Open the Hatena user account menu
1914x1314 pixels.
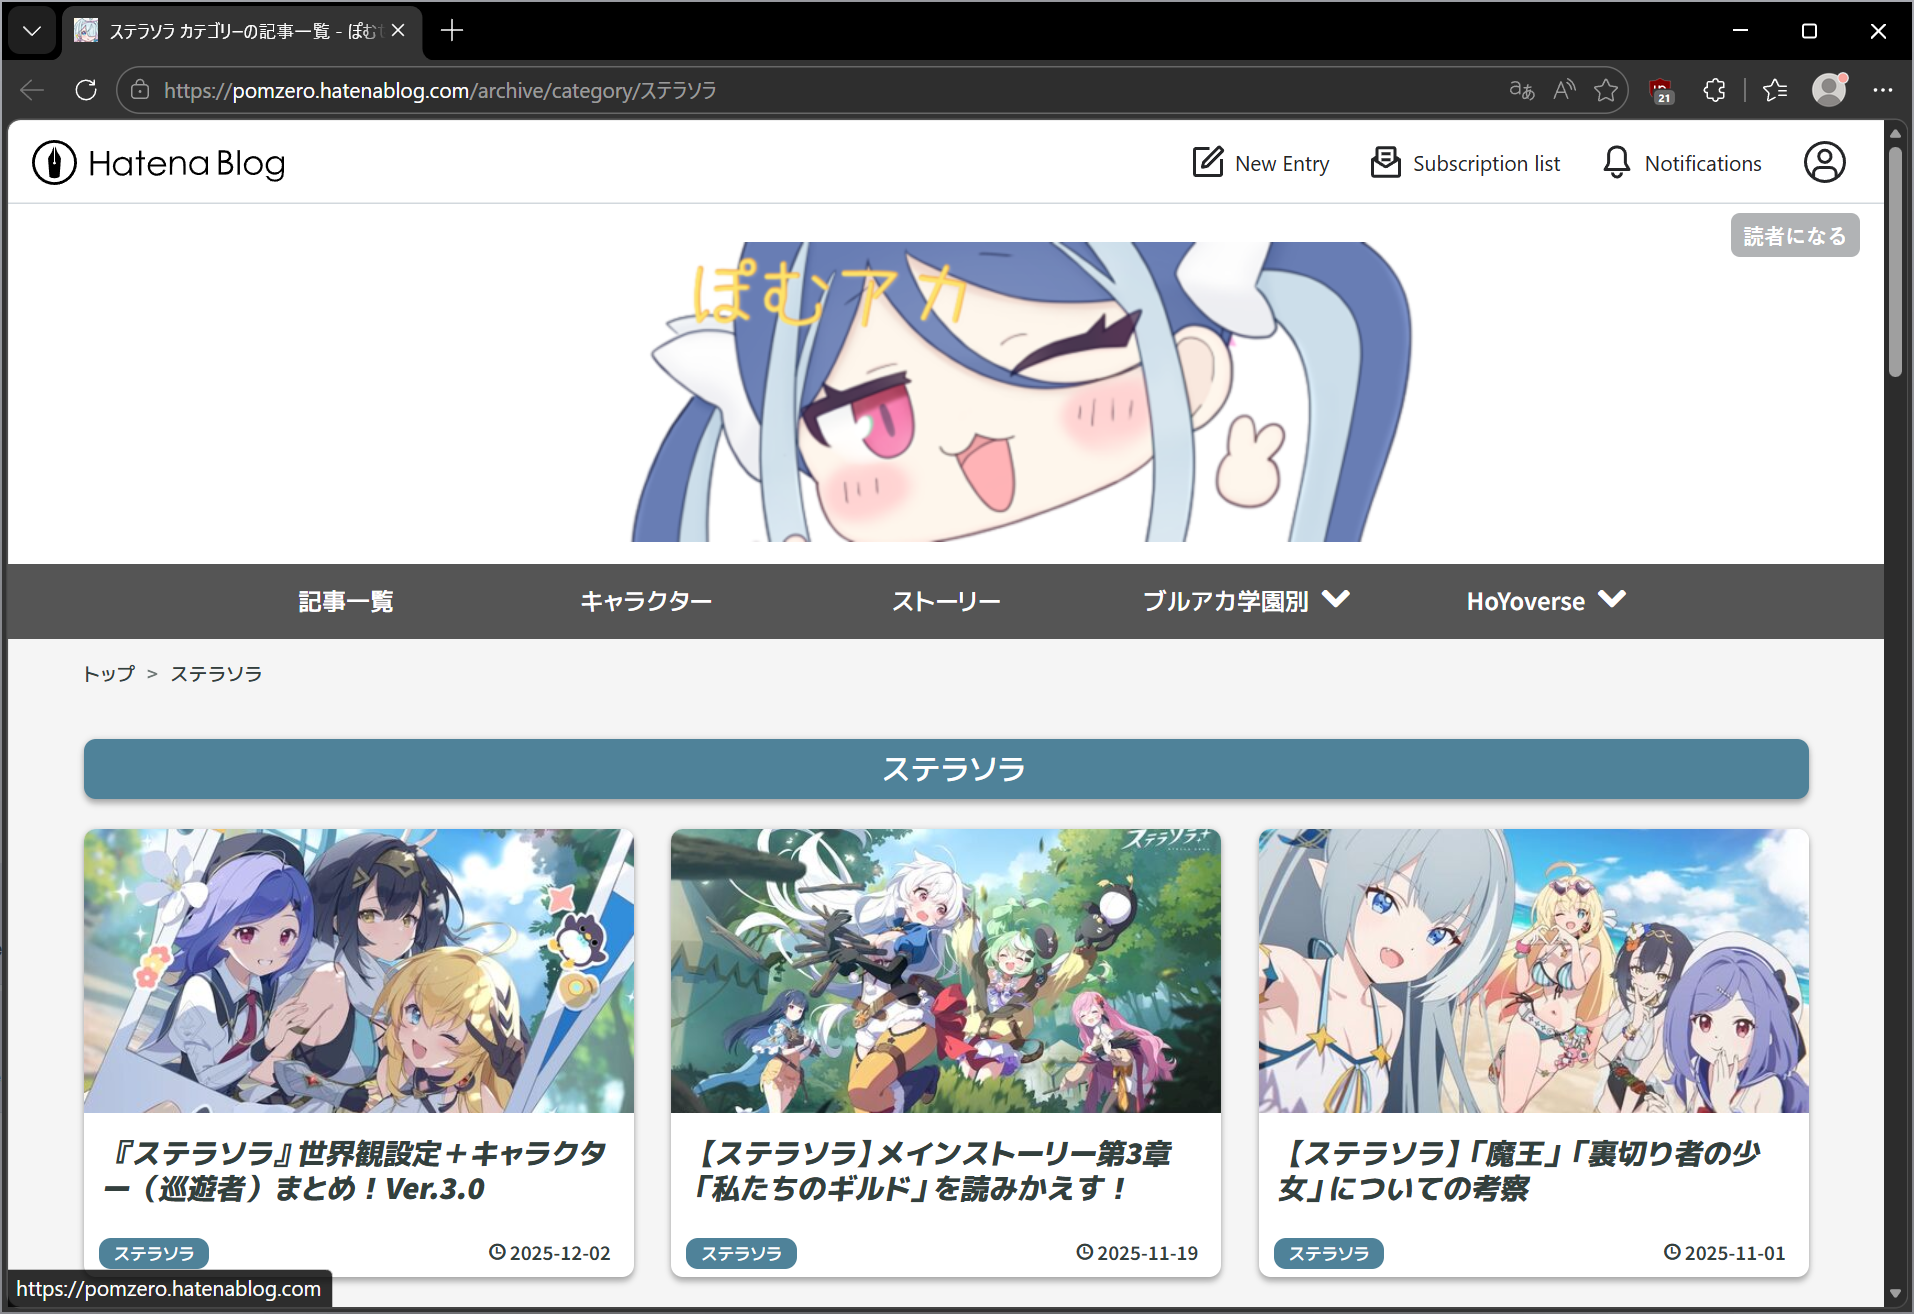[x=1825, y=162]
